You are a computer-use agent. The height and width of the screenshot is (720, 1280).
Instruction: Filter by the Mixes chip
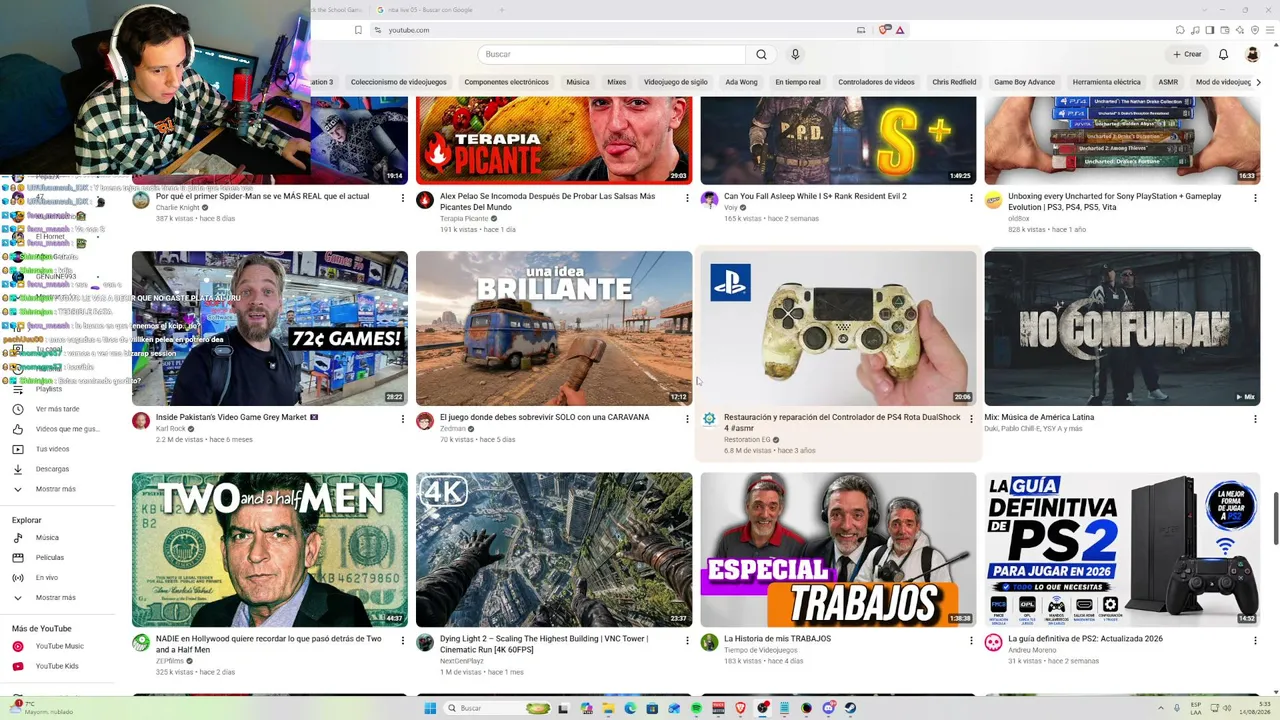pyautogui.click(x=617, y=82)
